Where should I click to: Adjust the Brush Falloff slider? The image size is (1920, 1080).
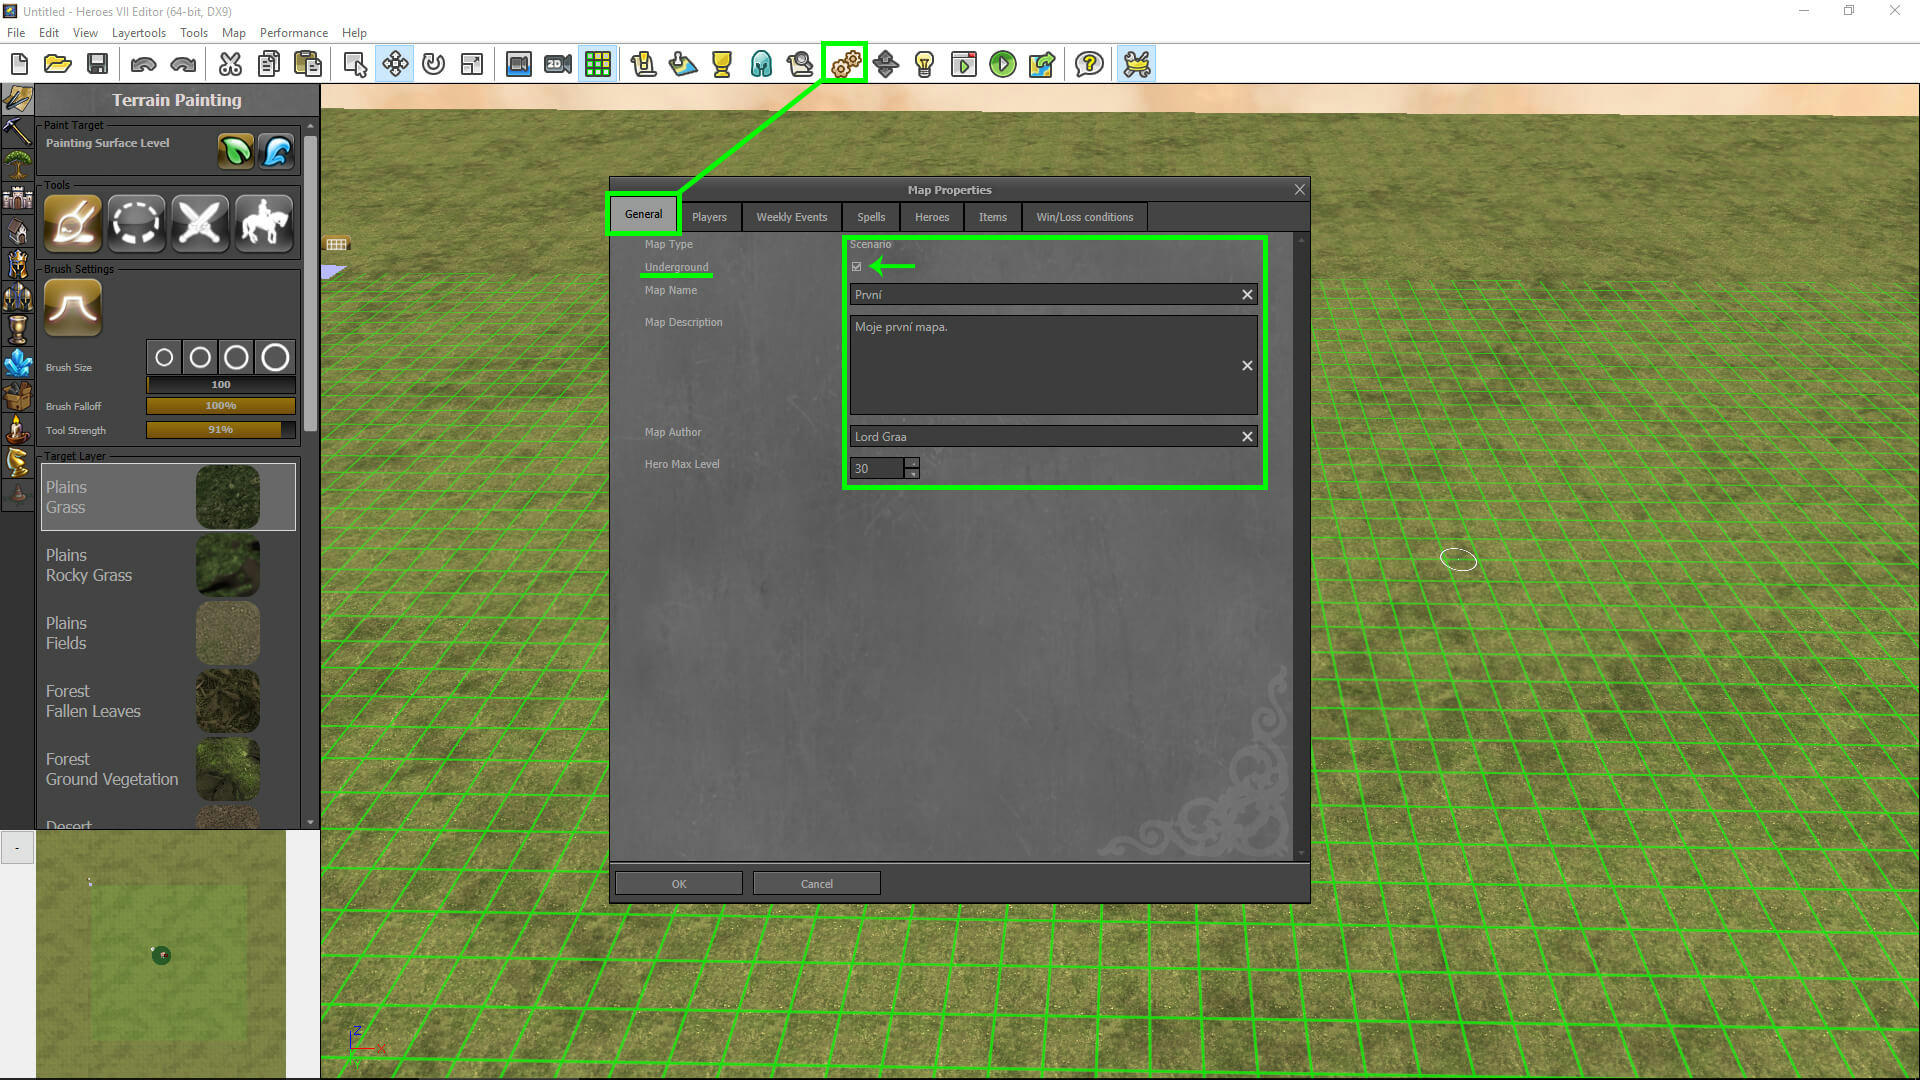[221, 406]
